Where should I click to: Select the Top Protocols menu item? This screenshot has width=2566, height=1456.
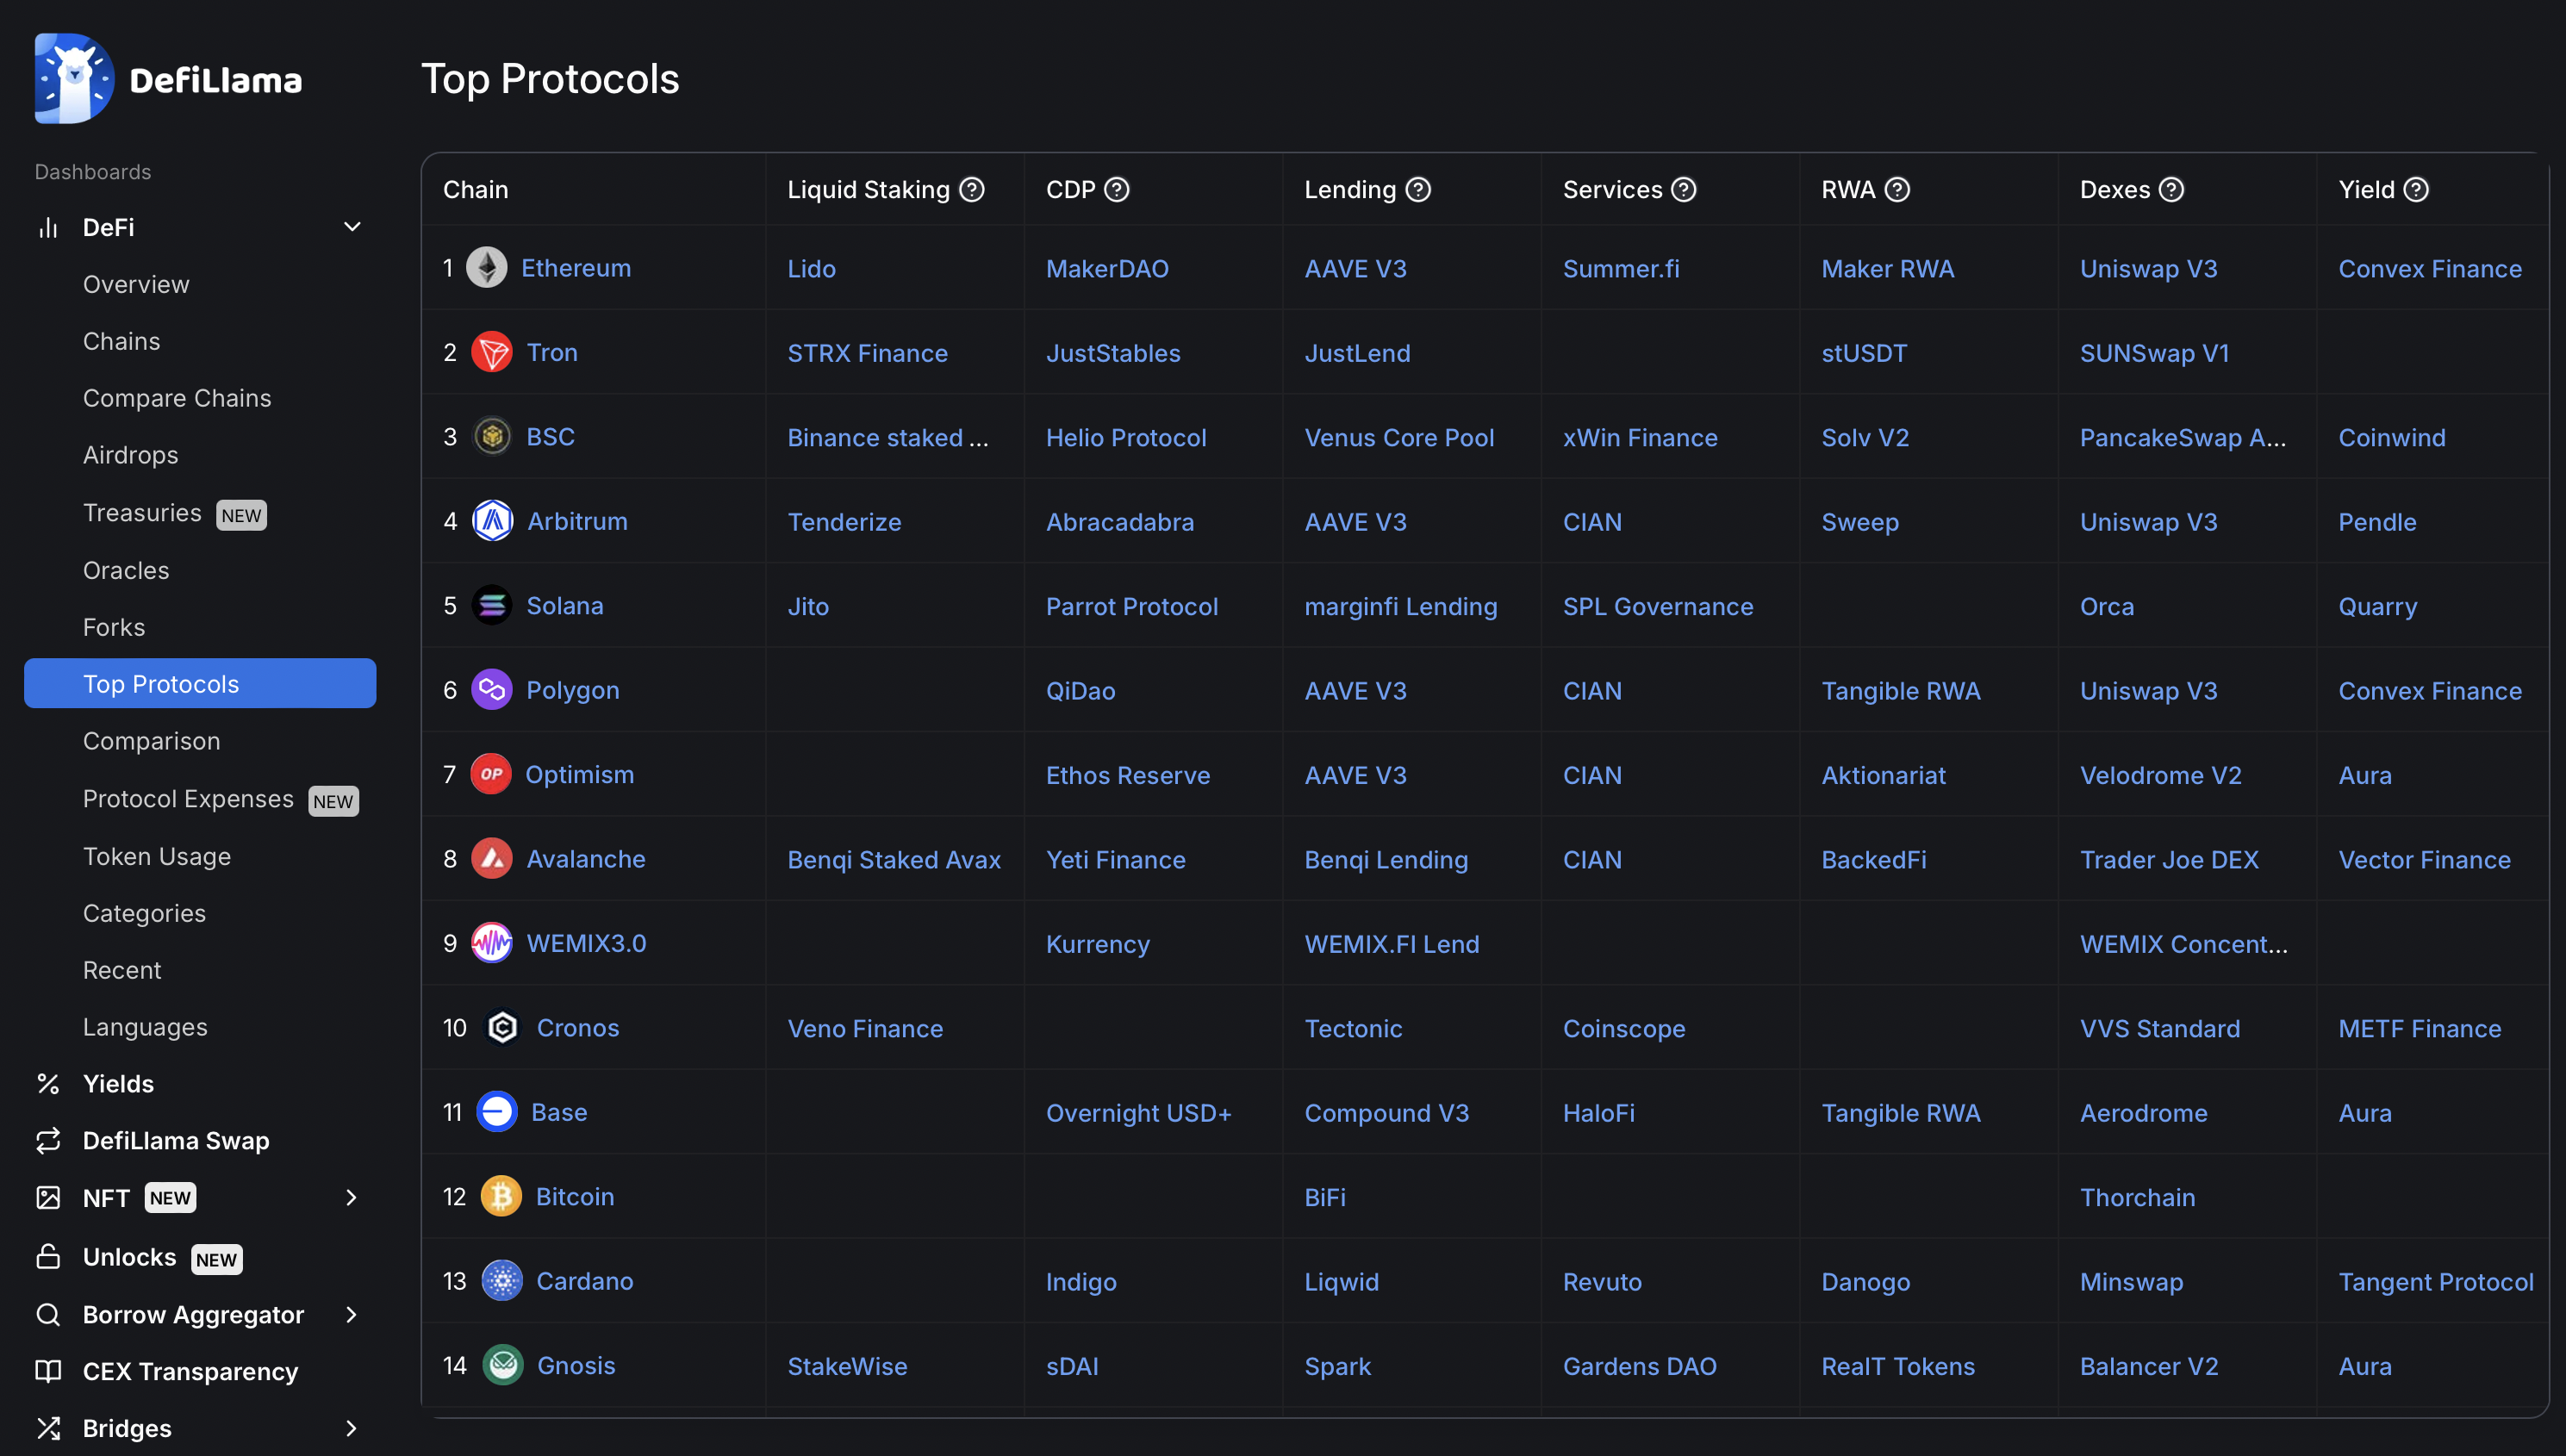[200, 683]
